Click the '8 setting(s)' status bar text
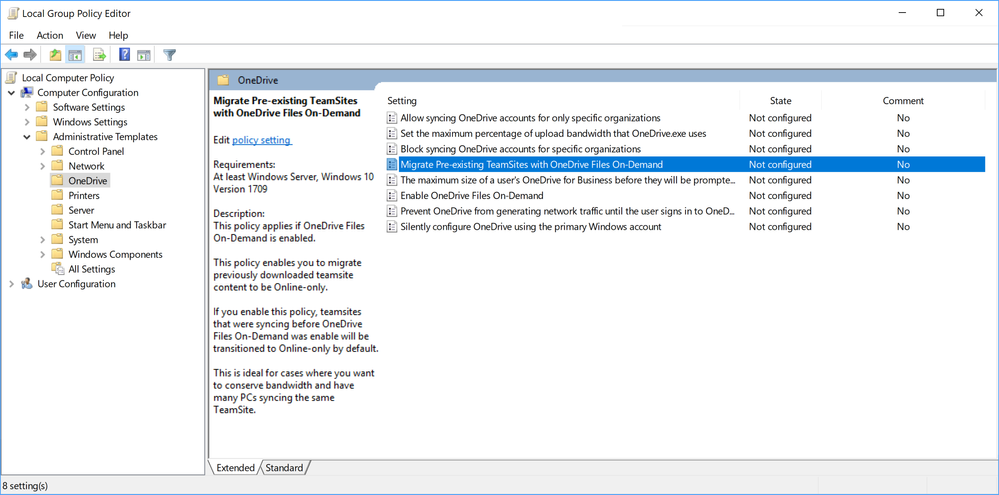The image size is (999, 495). tap(25, 486)
